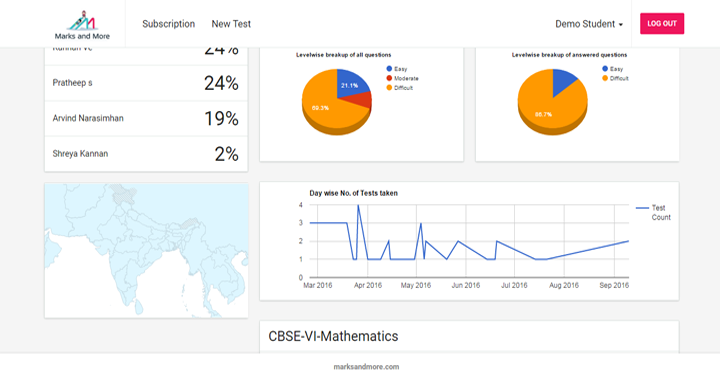Image resolution: width=720 pixels, height=380 pixels.
Task: Click the Easy legend dot in all-questions chart
Action: click(x=389, y=69)
